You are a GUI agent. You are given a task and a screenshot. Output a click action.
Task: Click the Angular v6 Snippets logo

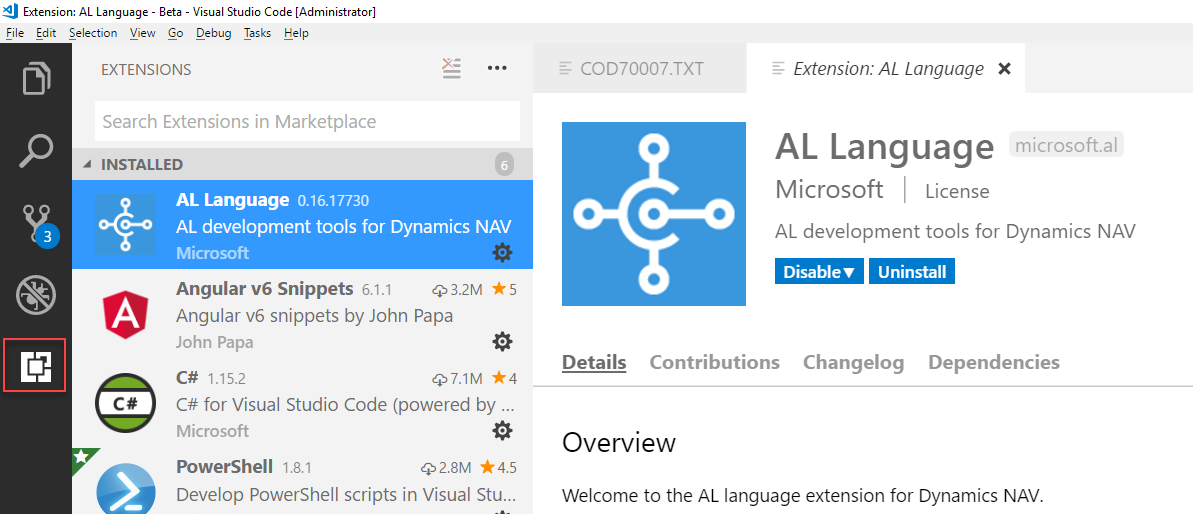pyautogui.click(x=126, y=314)
